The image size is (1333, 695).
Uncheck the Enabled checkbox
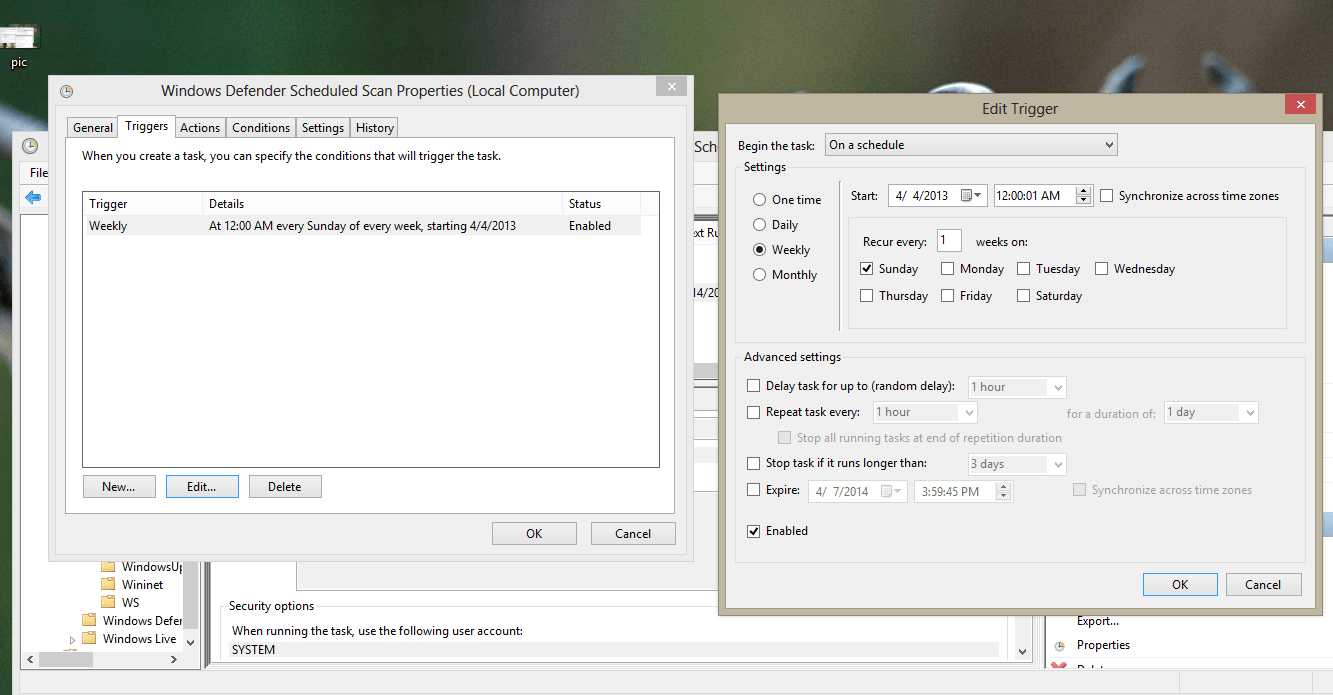pos(754,531)
